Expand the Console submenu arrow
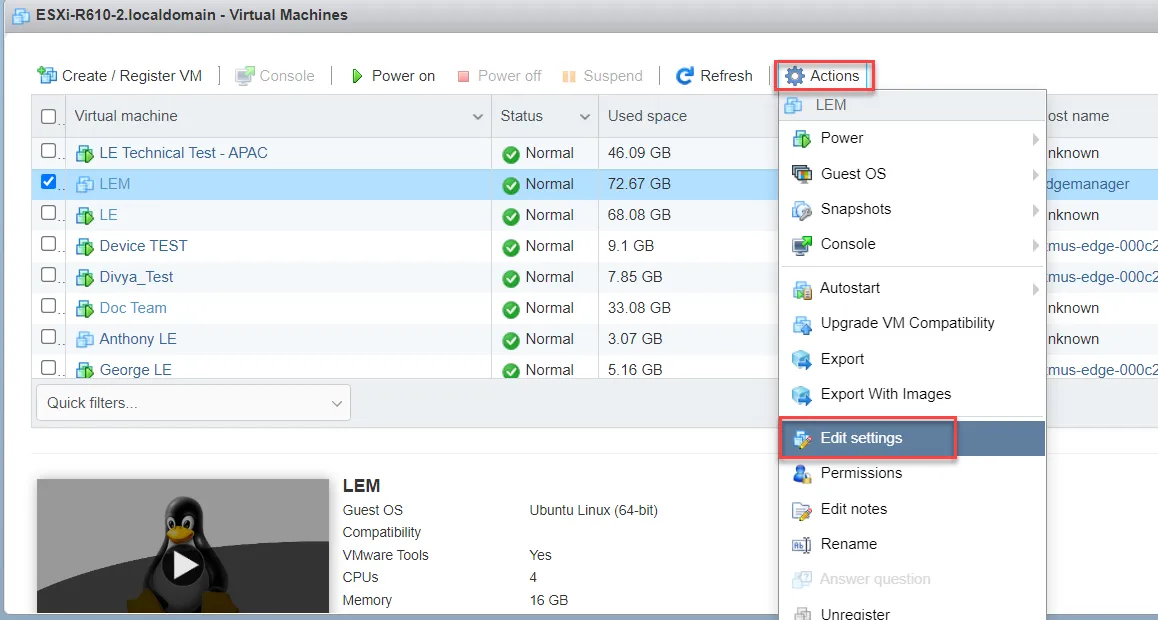Screen dimensions: 1158x620 pos(1035,245)
